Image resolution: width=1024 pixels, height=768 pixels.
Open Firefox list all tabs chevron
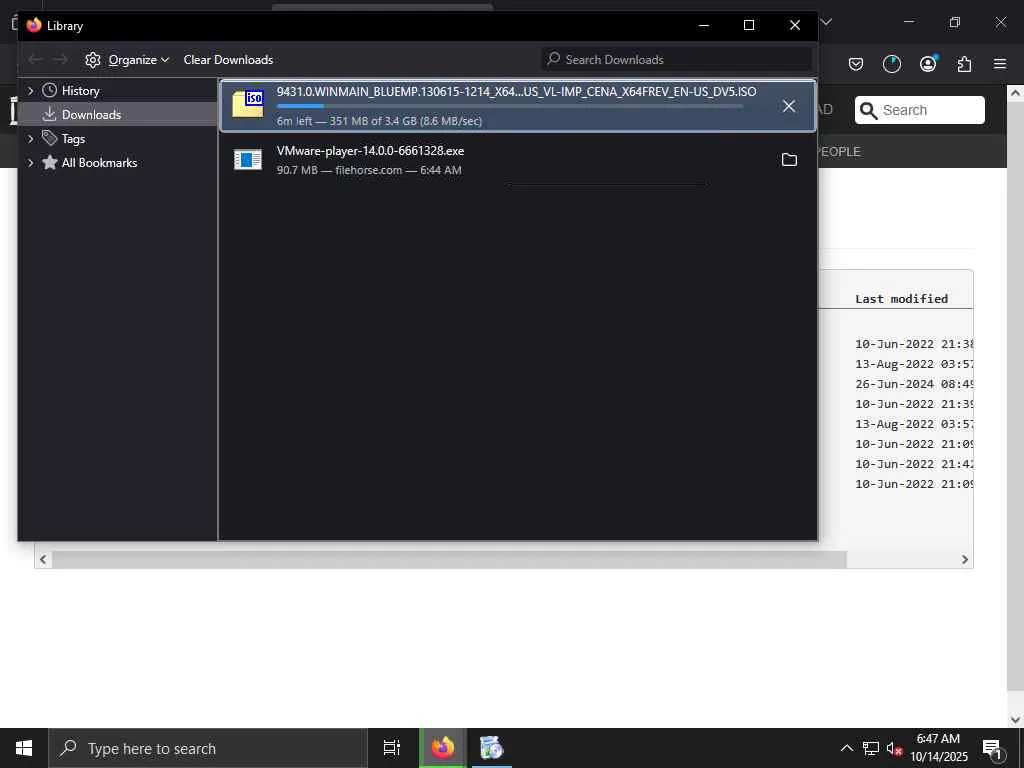[x=826, y=22]
